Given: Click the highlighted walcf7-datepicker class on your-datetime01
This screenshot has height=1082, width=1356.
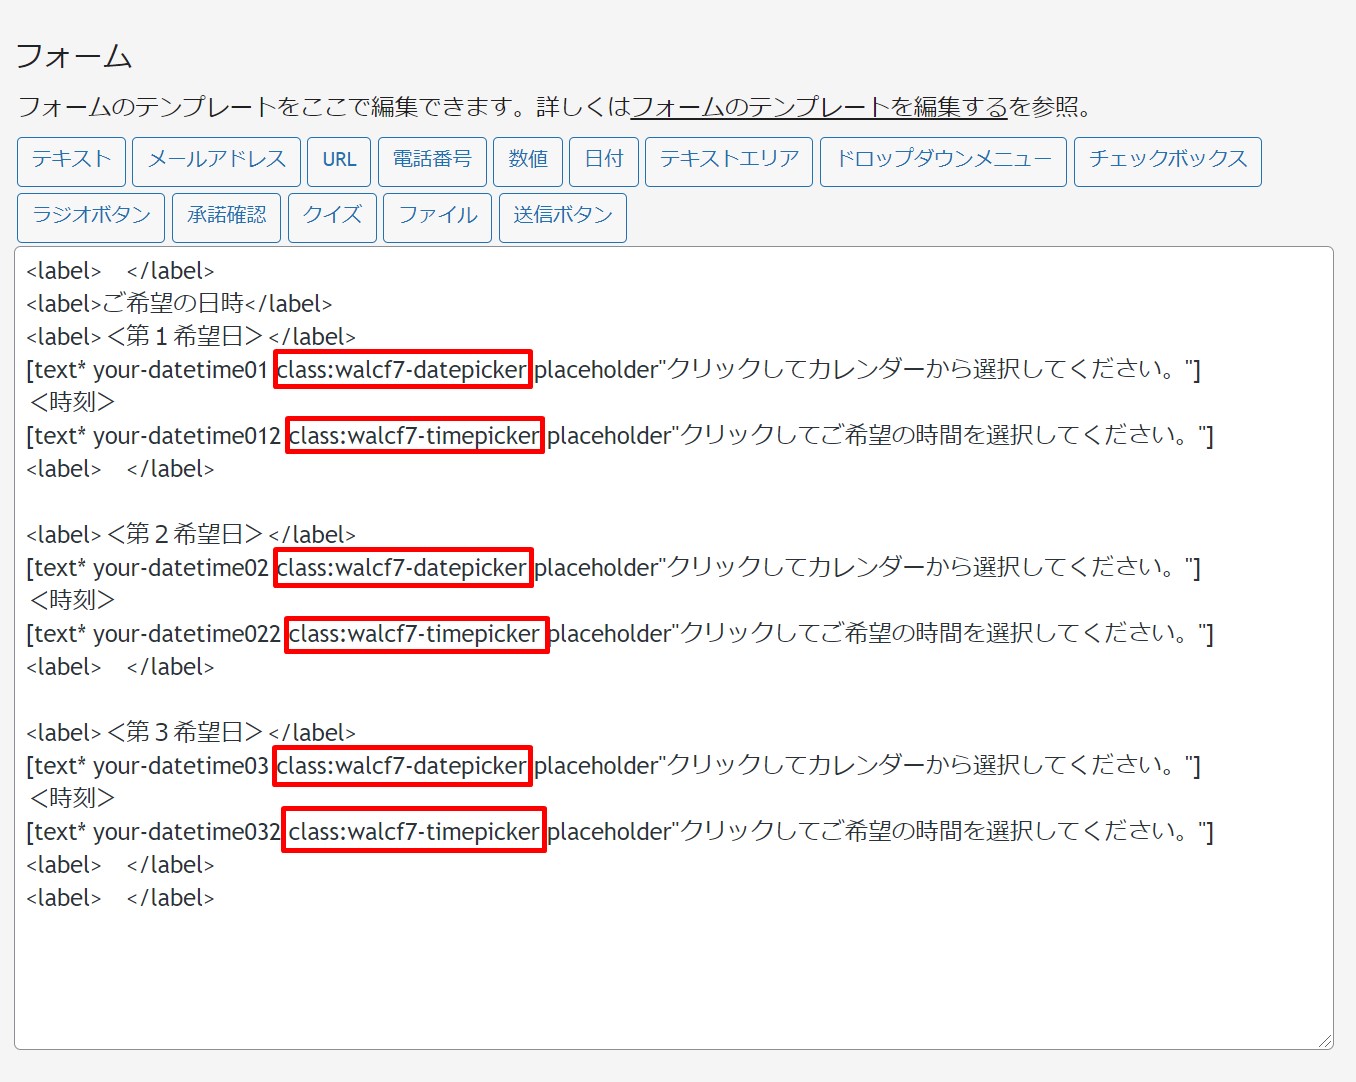Looking at the screenshot, I should coord(401,370).
